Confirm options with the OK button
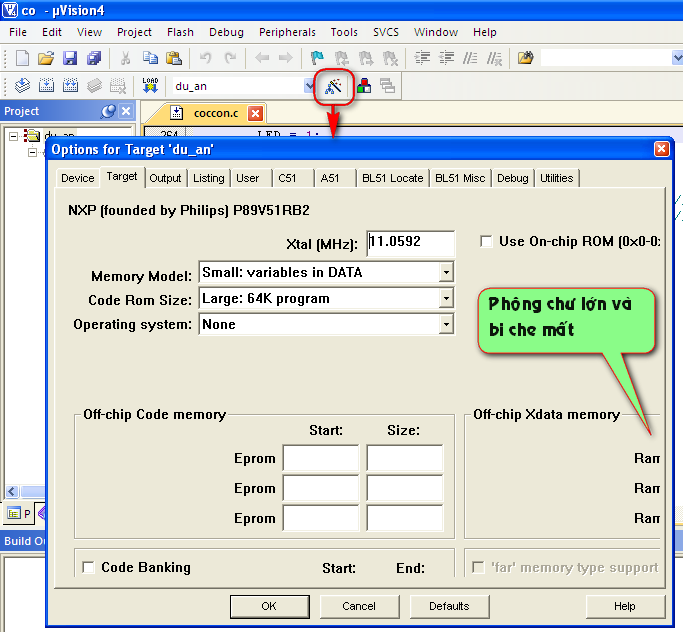Image resolution: width=683 pixels, height=632 pixels. coord(270,606)
